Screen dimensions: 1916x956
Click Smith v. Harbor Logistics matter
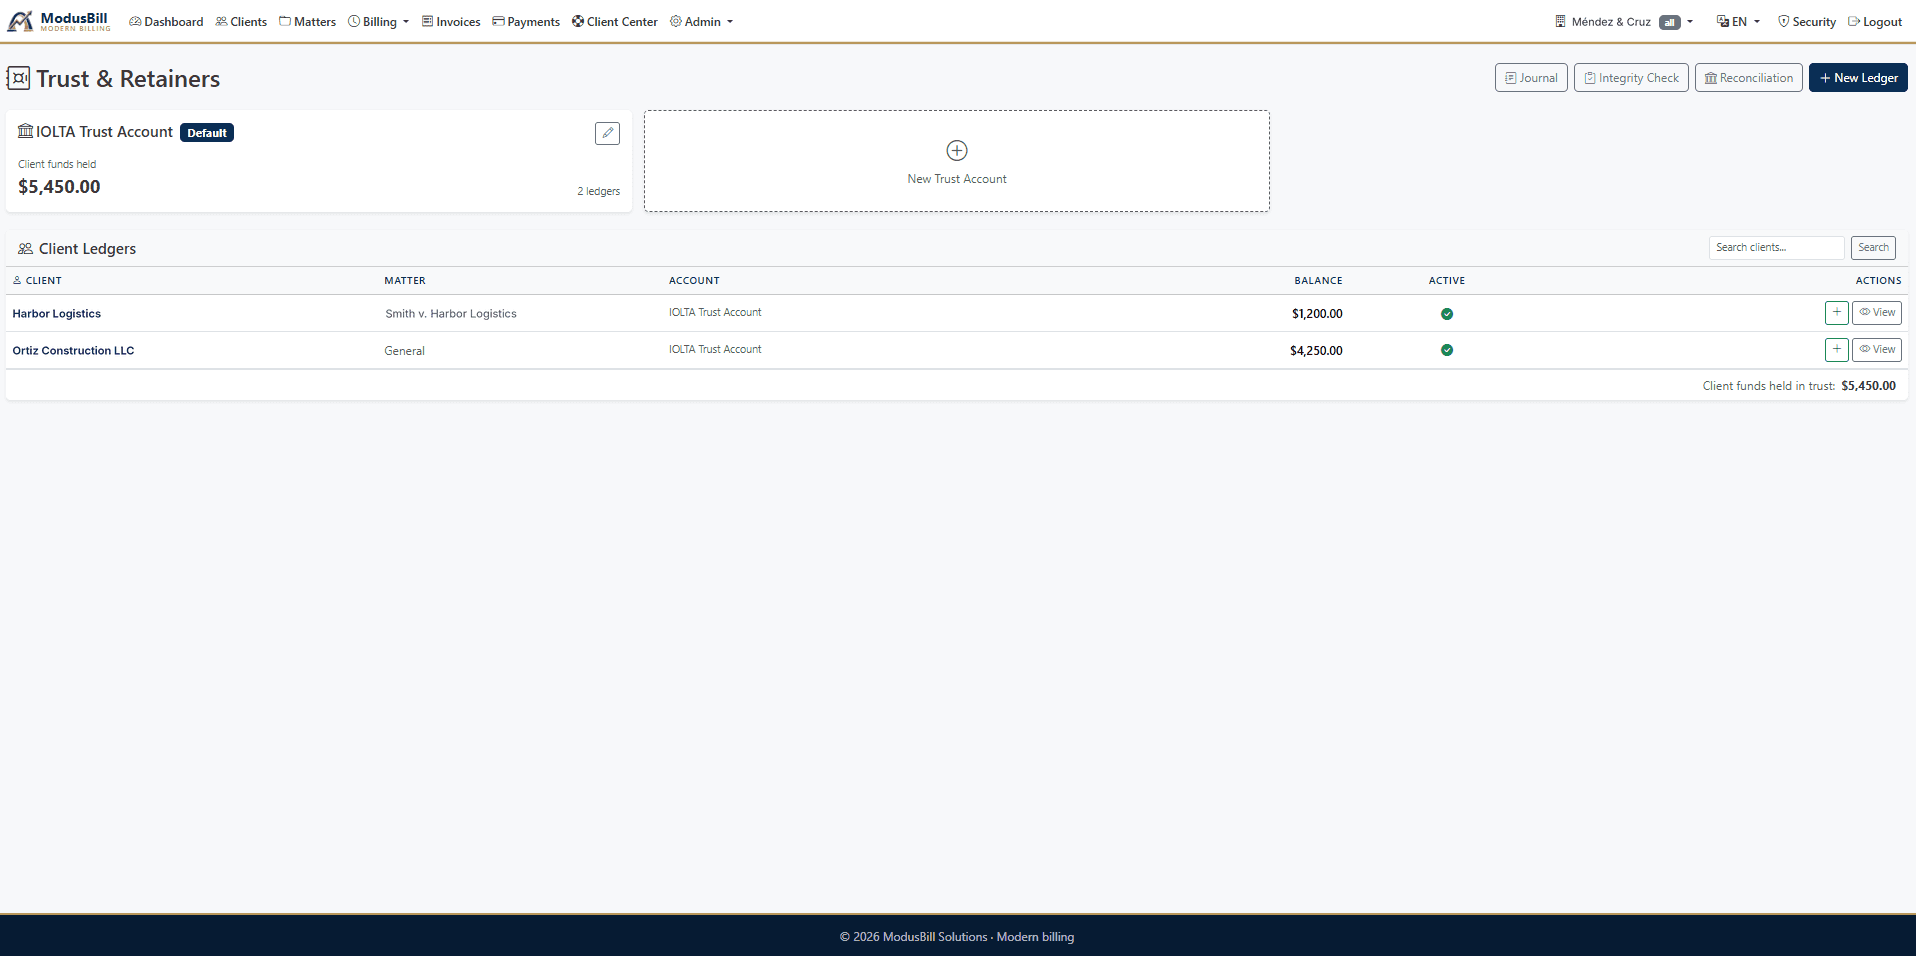tap(451, 314)
